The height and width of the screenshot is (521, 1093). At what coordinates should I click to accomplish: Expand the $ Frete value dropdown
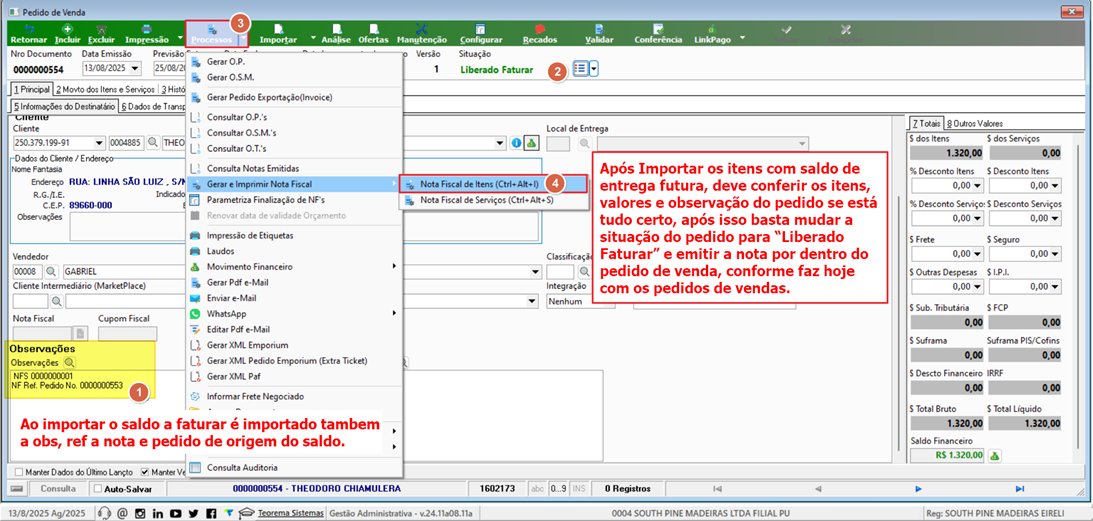pos(977,254)
